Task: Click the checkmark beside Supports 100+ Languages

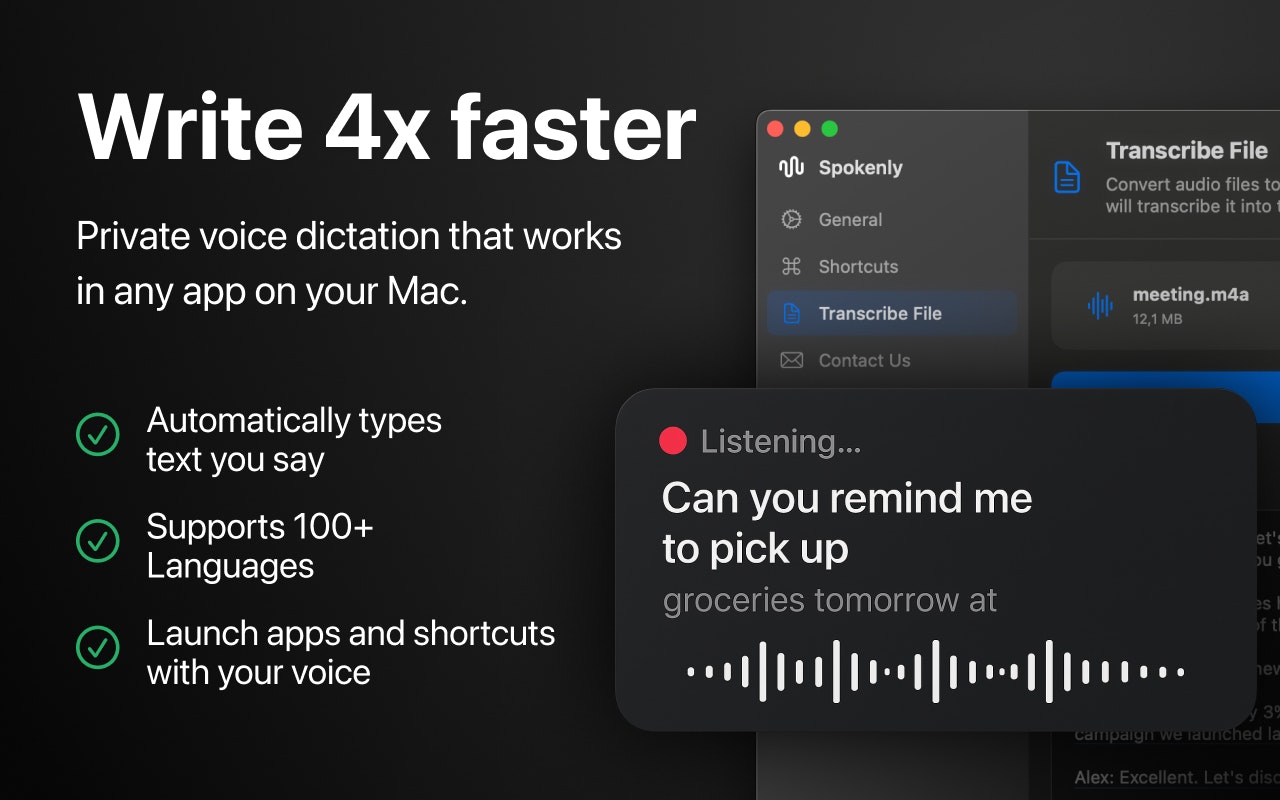Action: [98, 541]
